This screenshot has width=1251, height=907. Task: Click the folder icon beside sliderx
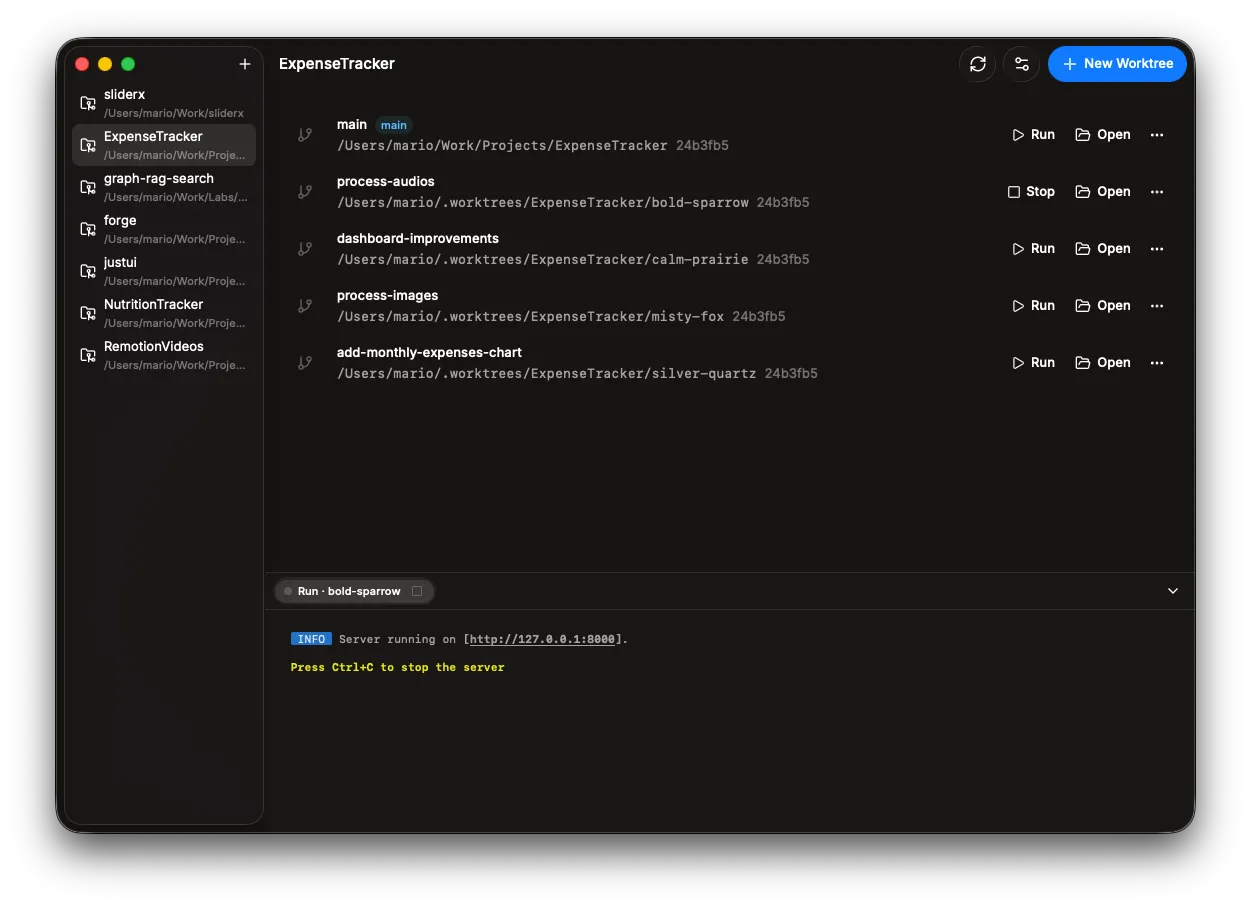click(88, 103)
